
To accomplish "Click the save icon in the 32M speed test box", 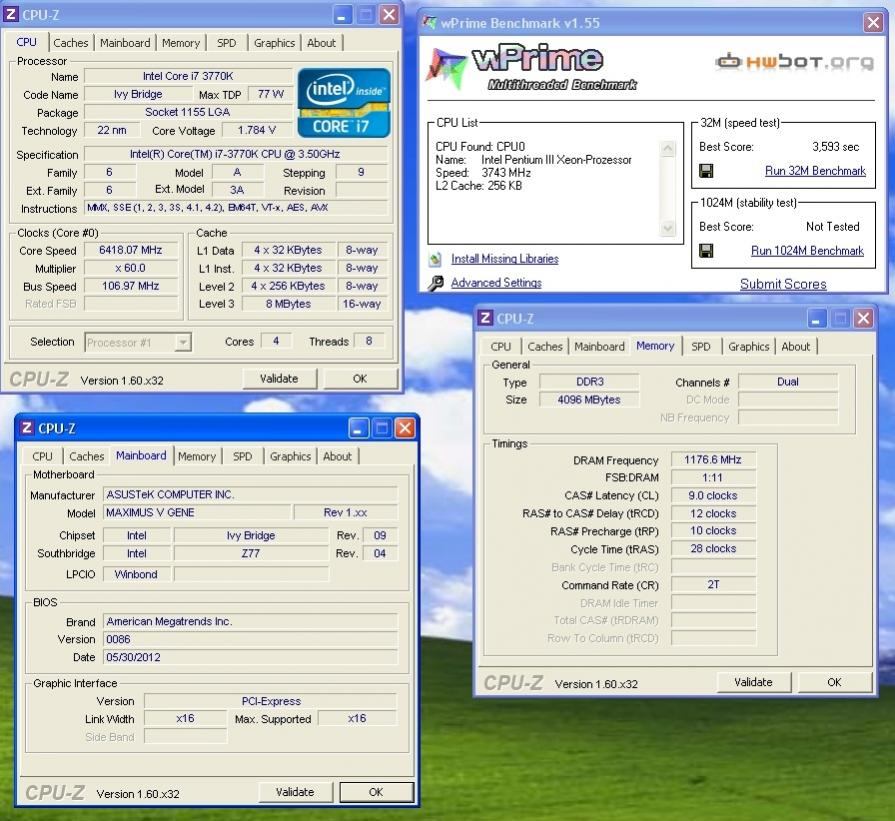I will 706,171.
